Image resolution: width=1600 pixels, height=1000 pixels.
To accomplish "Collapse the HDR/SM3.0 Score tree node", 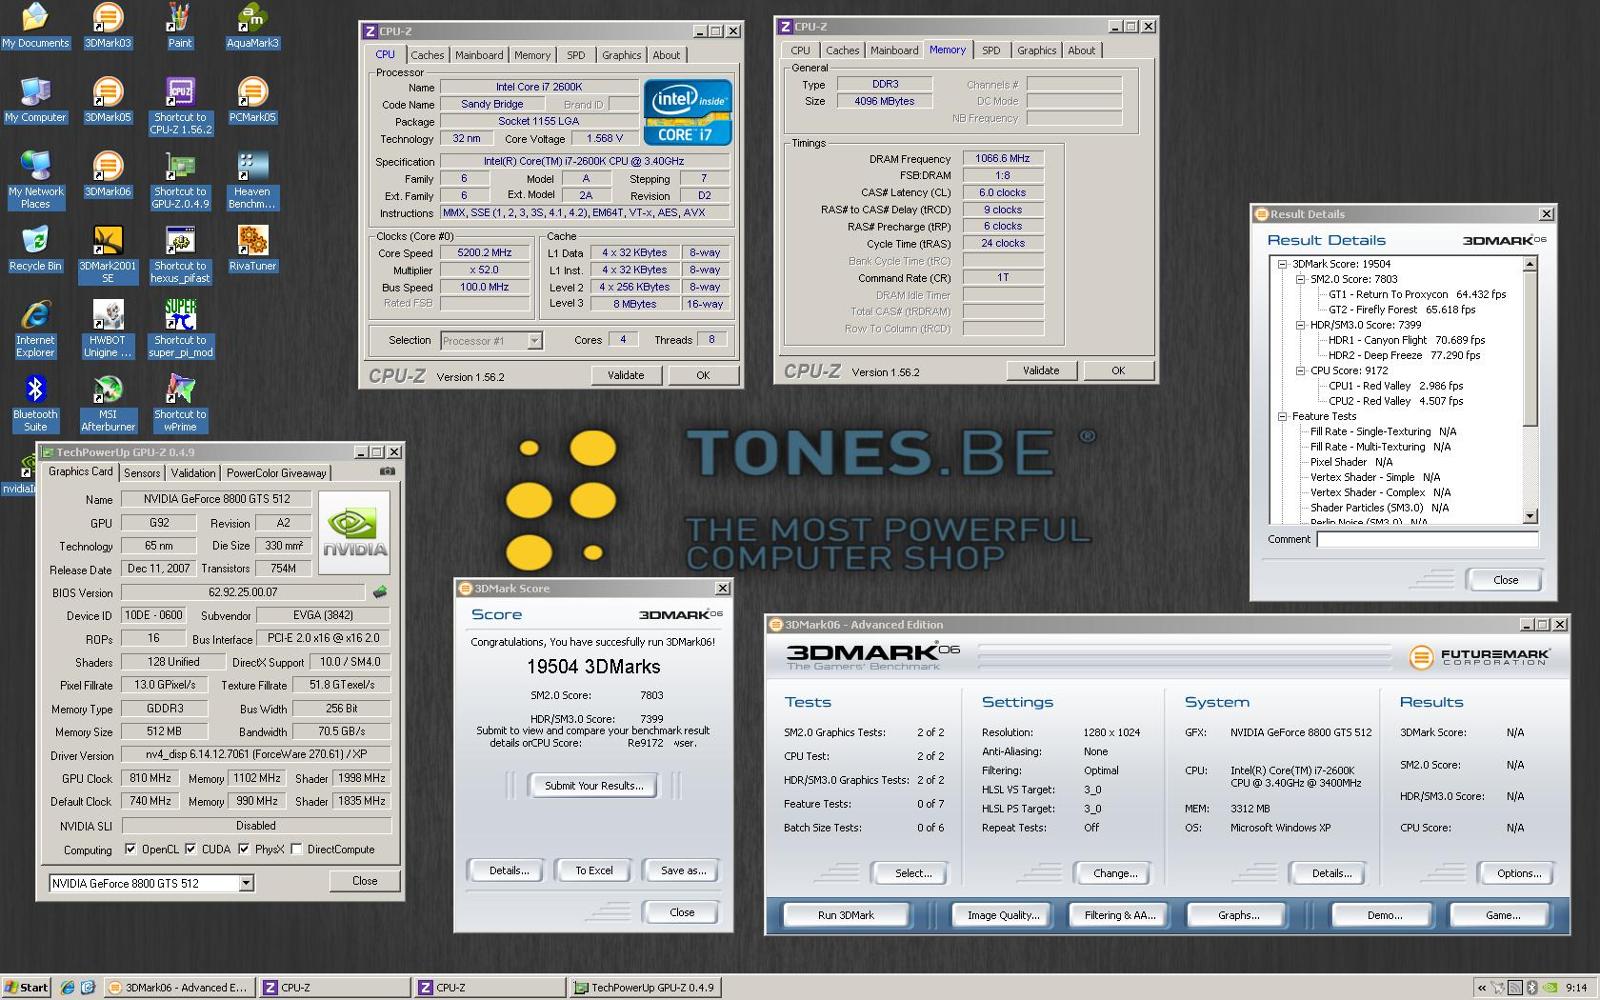I will 1300,325.
